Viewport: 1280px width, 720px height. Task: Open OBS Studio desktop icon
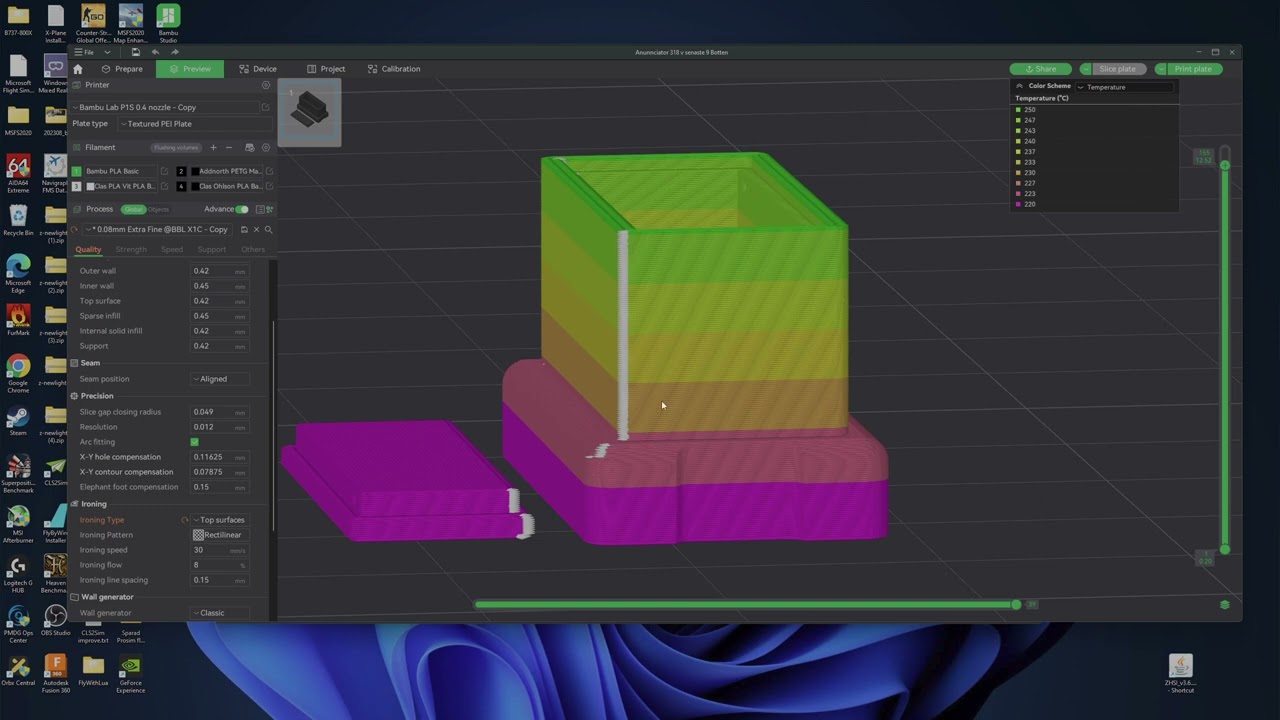pos(55,621)
